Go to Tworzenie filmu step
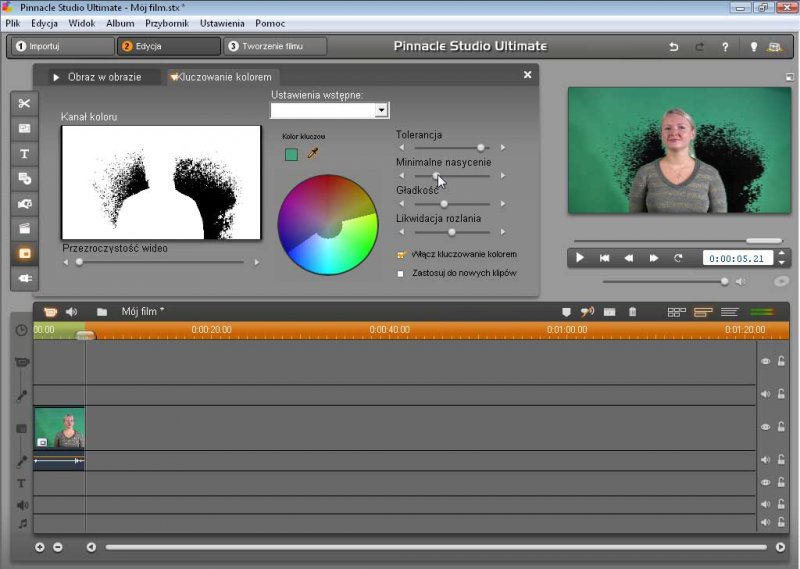The width and height of the screenshot is (800, 569). point(274,46)
